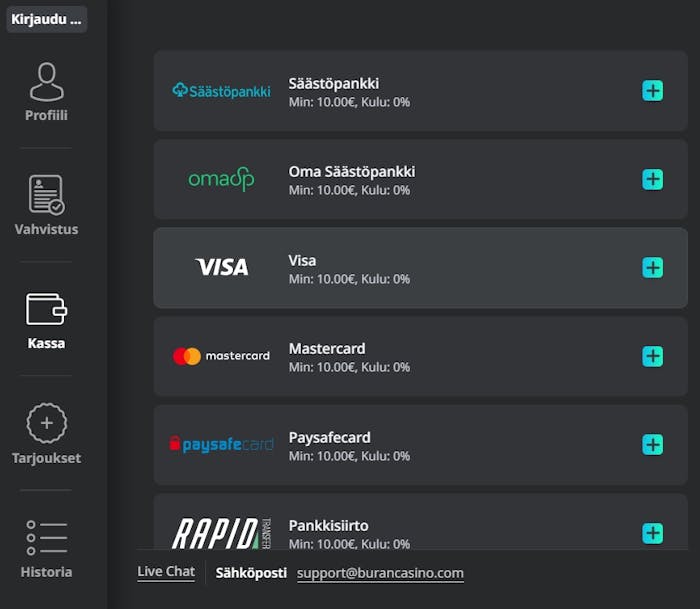Image resolution: width=700 pixels, height=609 pixels.
Task: Expand Pankkisiirto with its plus button
Action: tap(652, 533)
